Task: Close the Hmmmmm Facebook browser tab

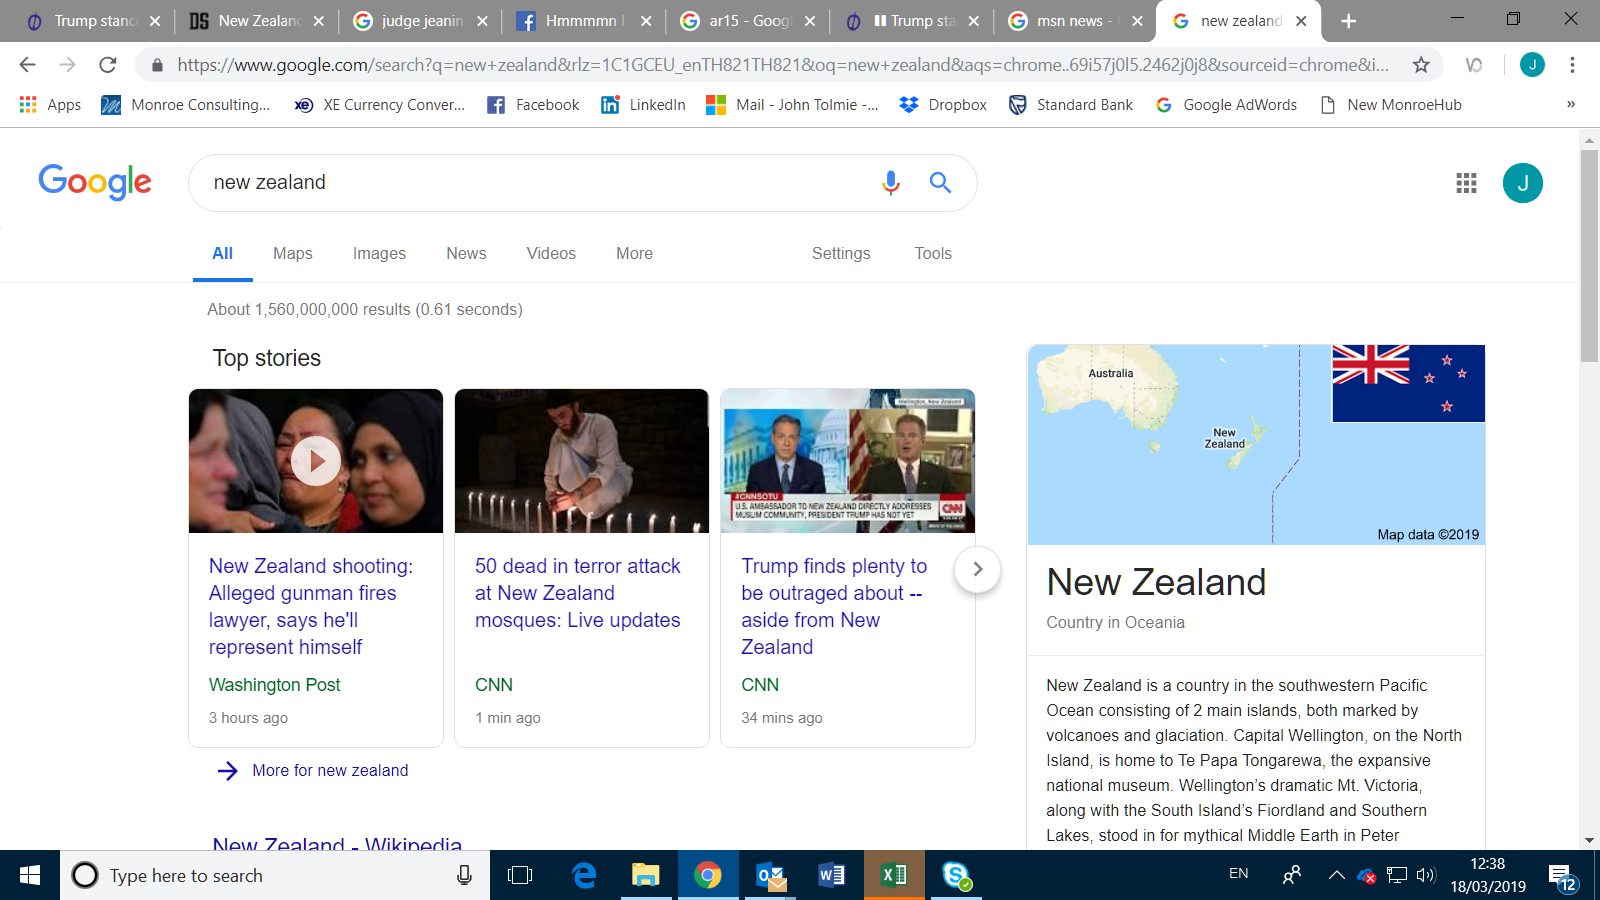Action: tap(646, 21)
